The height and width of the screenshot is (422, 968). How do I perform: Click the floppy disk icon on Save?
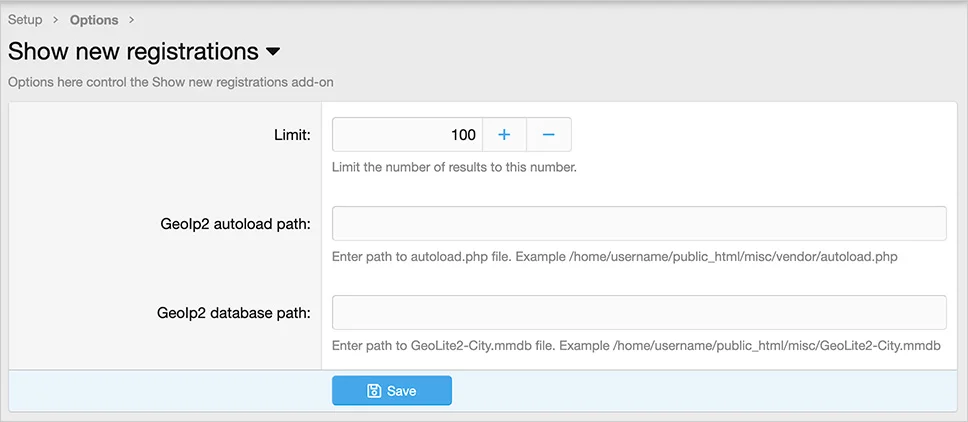pos(374,391)
